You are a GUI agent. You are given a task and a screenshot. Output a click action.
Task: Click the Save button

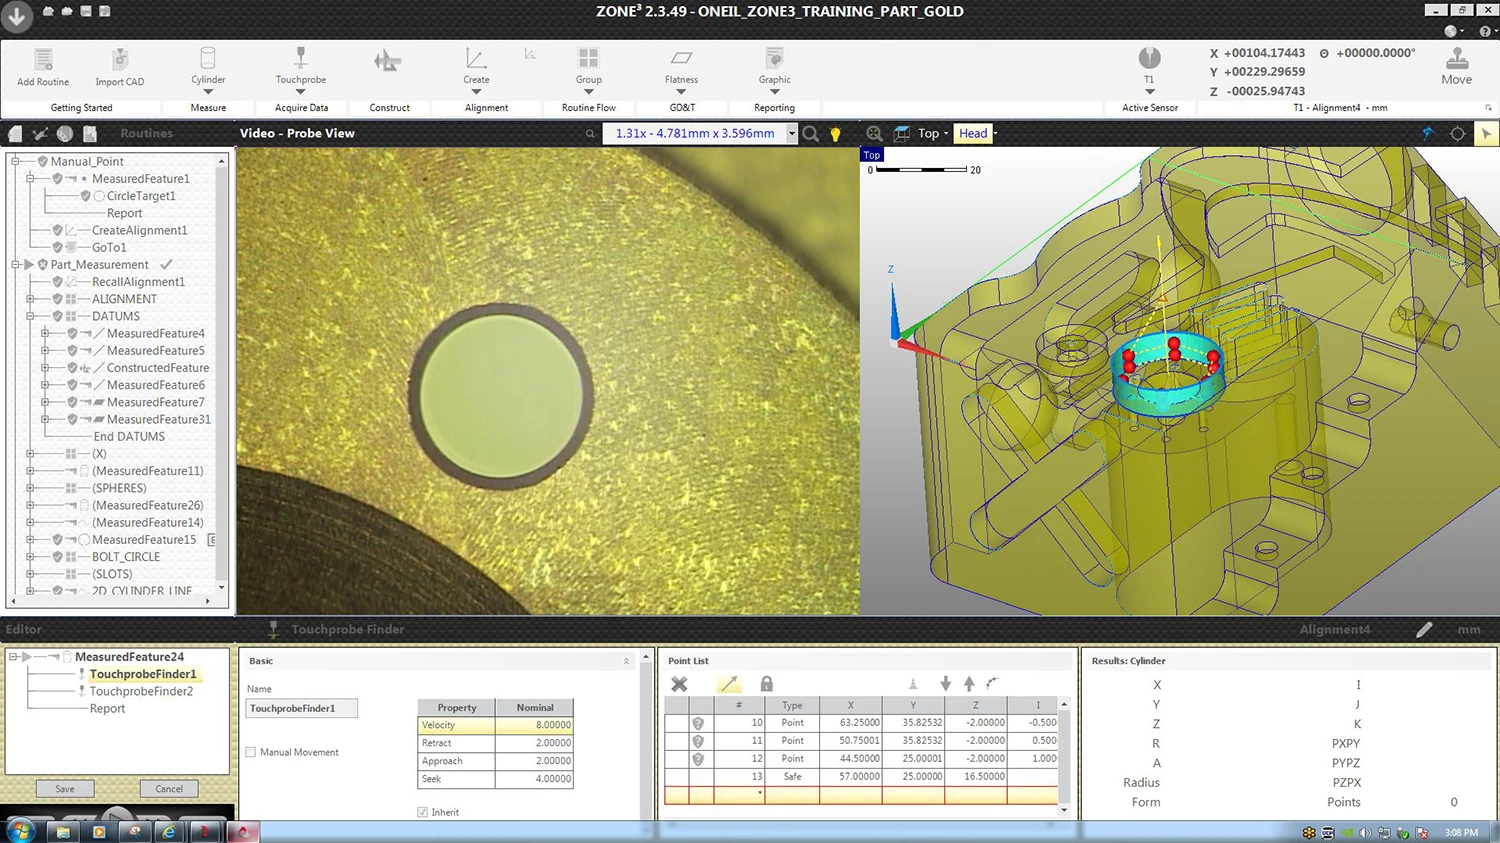tap(65, 789)
